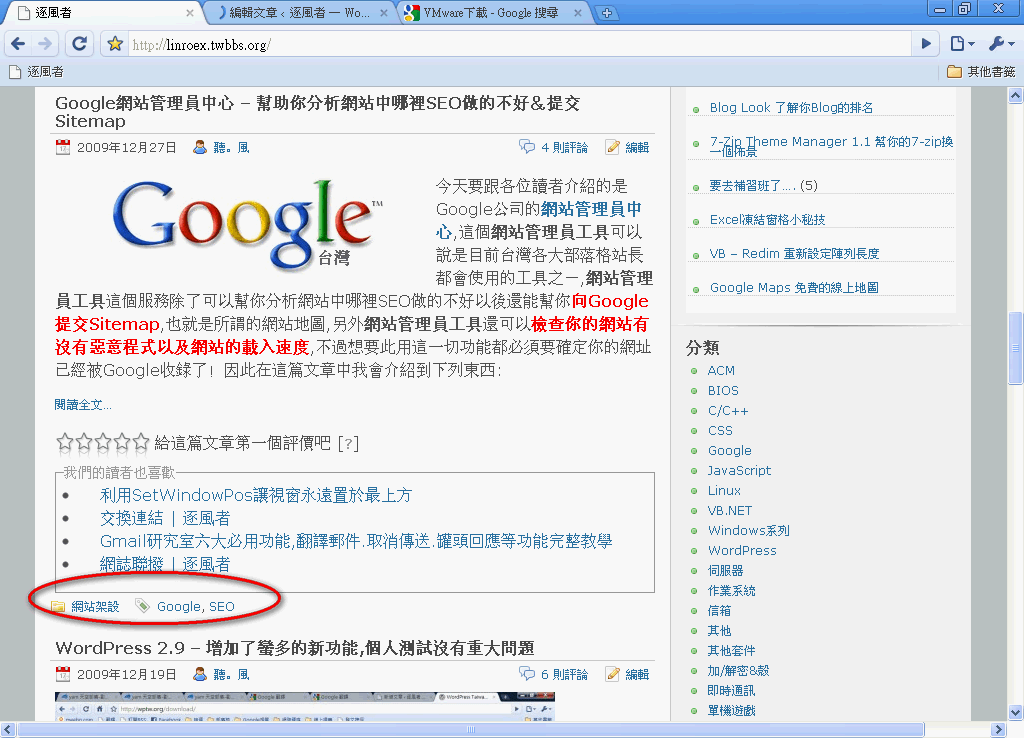Click the comment bubble icon beside 4 則評論
The height and width of the screenshot is (738, 1024).
click(526, 146)
